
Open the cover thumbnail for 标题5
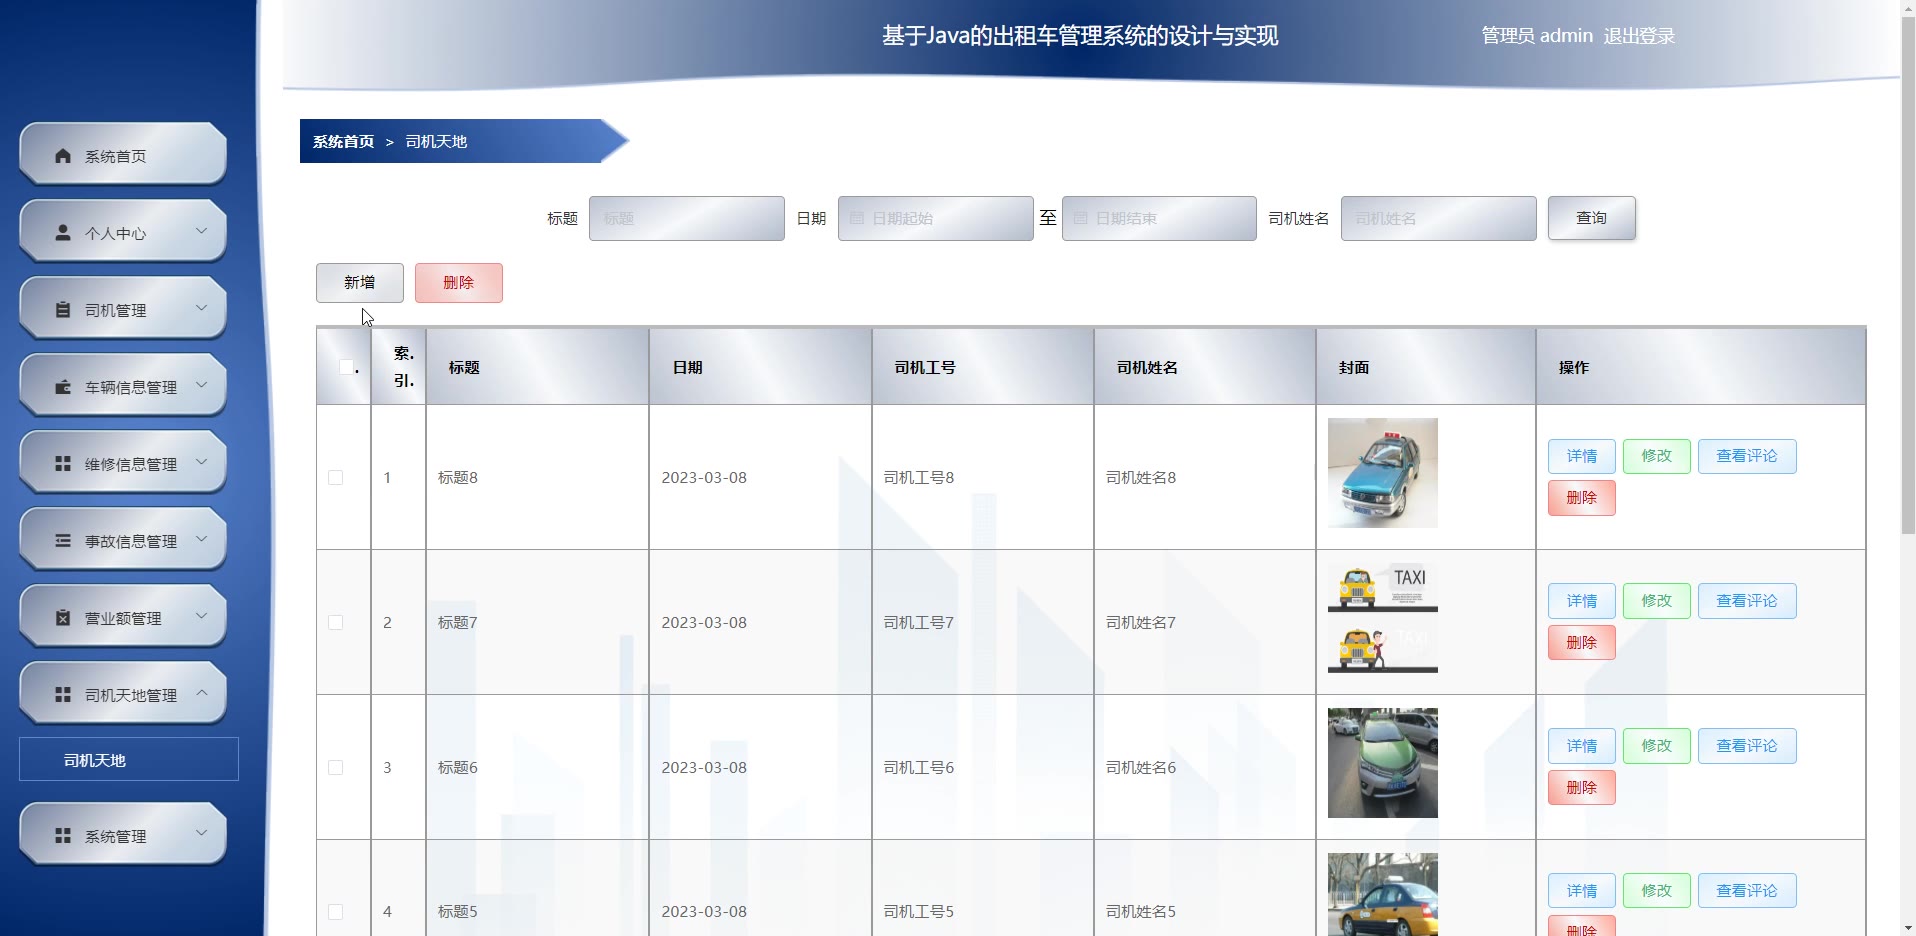click(1383, 895)
